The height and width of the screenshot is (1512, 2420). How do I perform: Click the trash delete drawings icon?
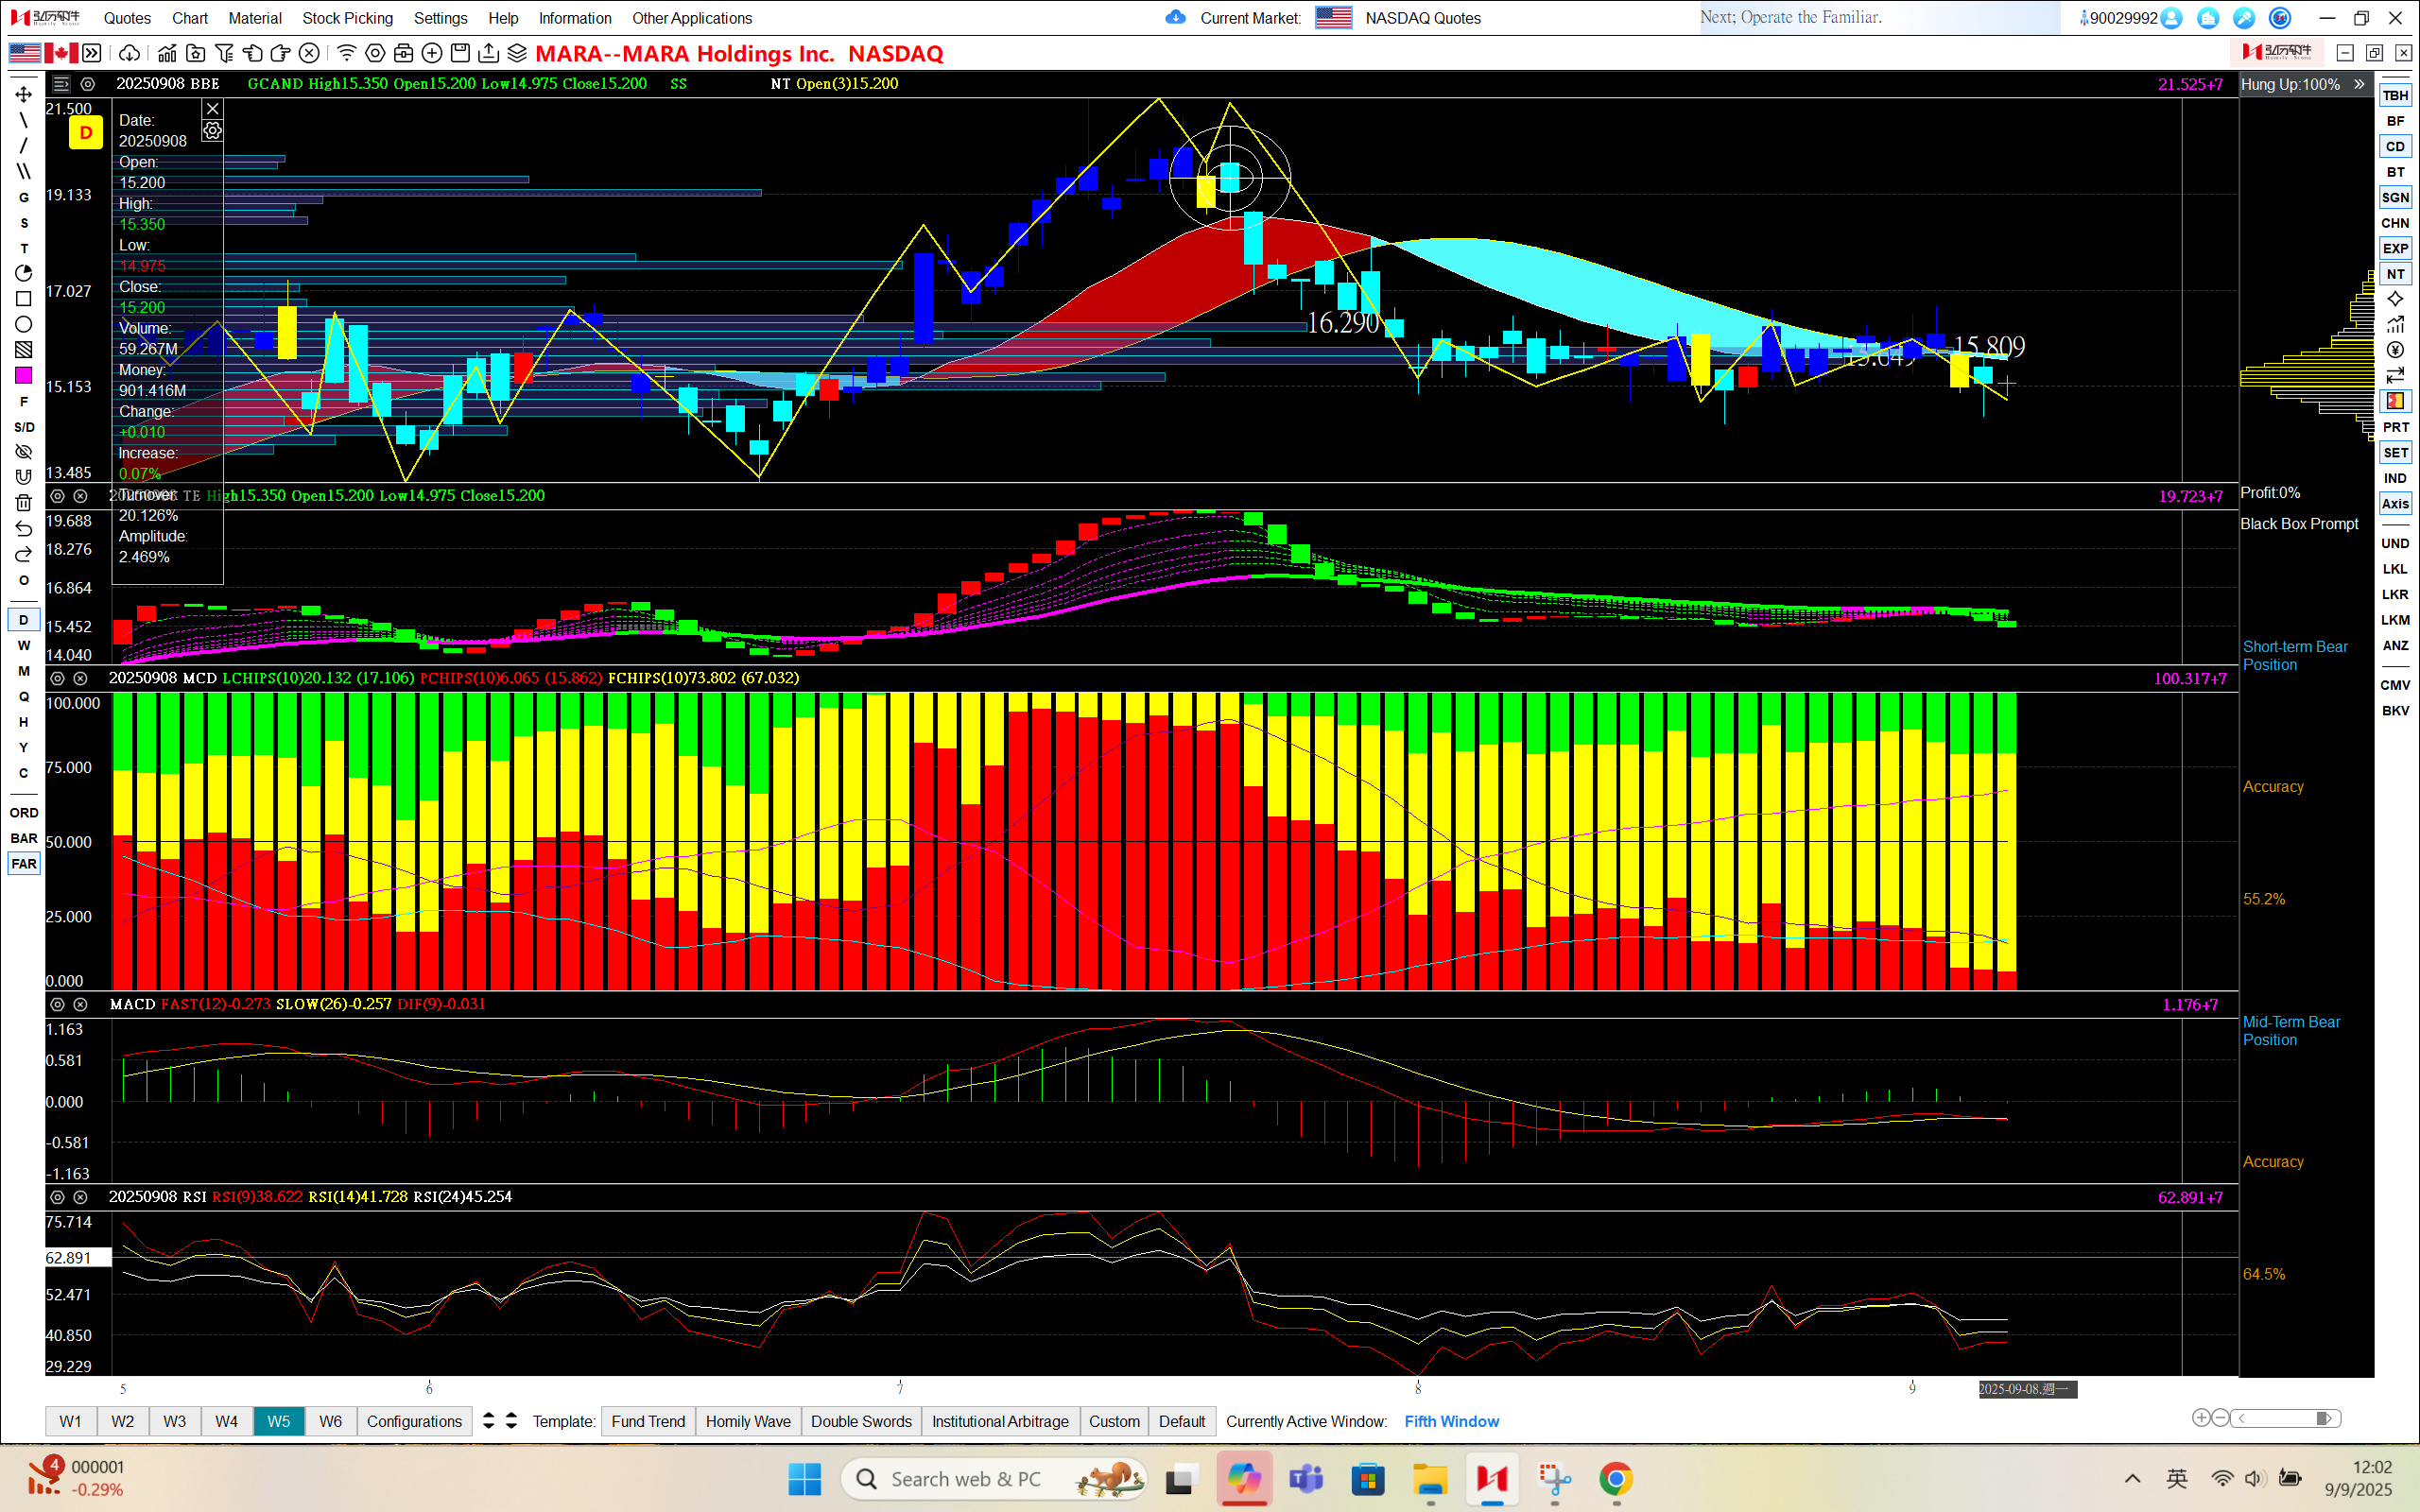click(24, 503)
